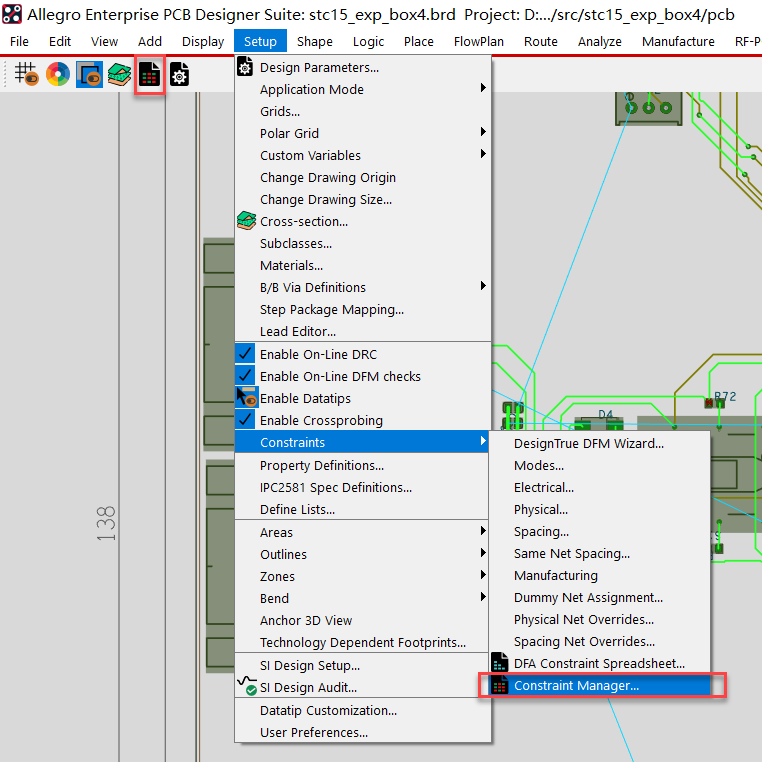The image size is (762, 762).
Task: Click the shadow mode toggle toolbar icon
Action: (89, 74)
